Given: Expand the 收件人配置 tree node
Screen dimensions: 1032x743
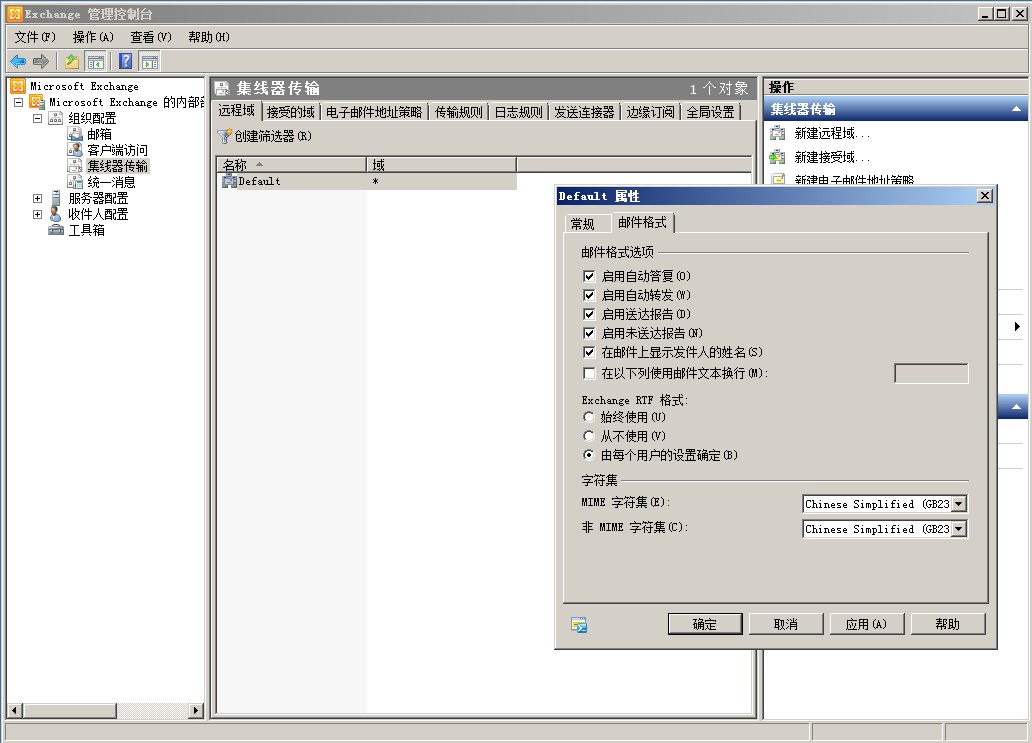Looking at the screenshot, I should (38, 215).
